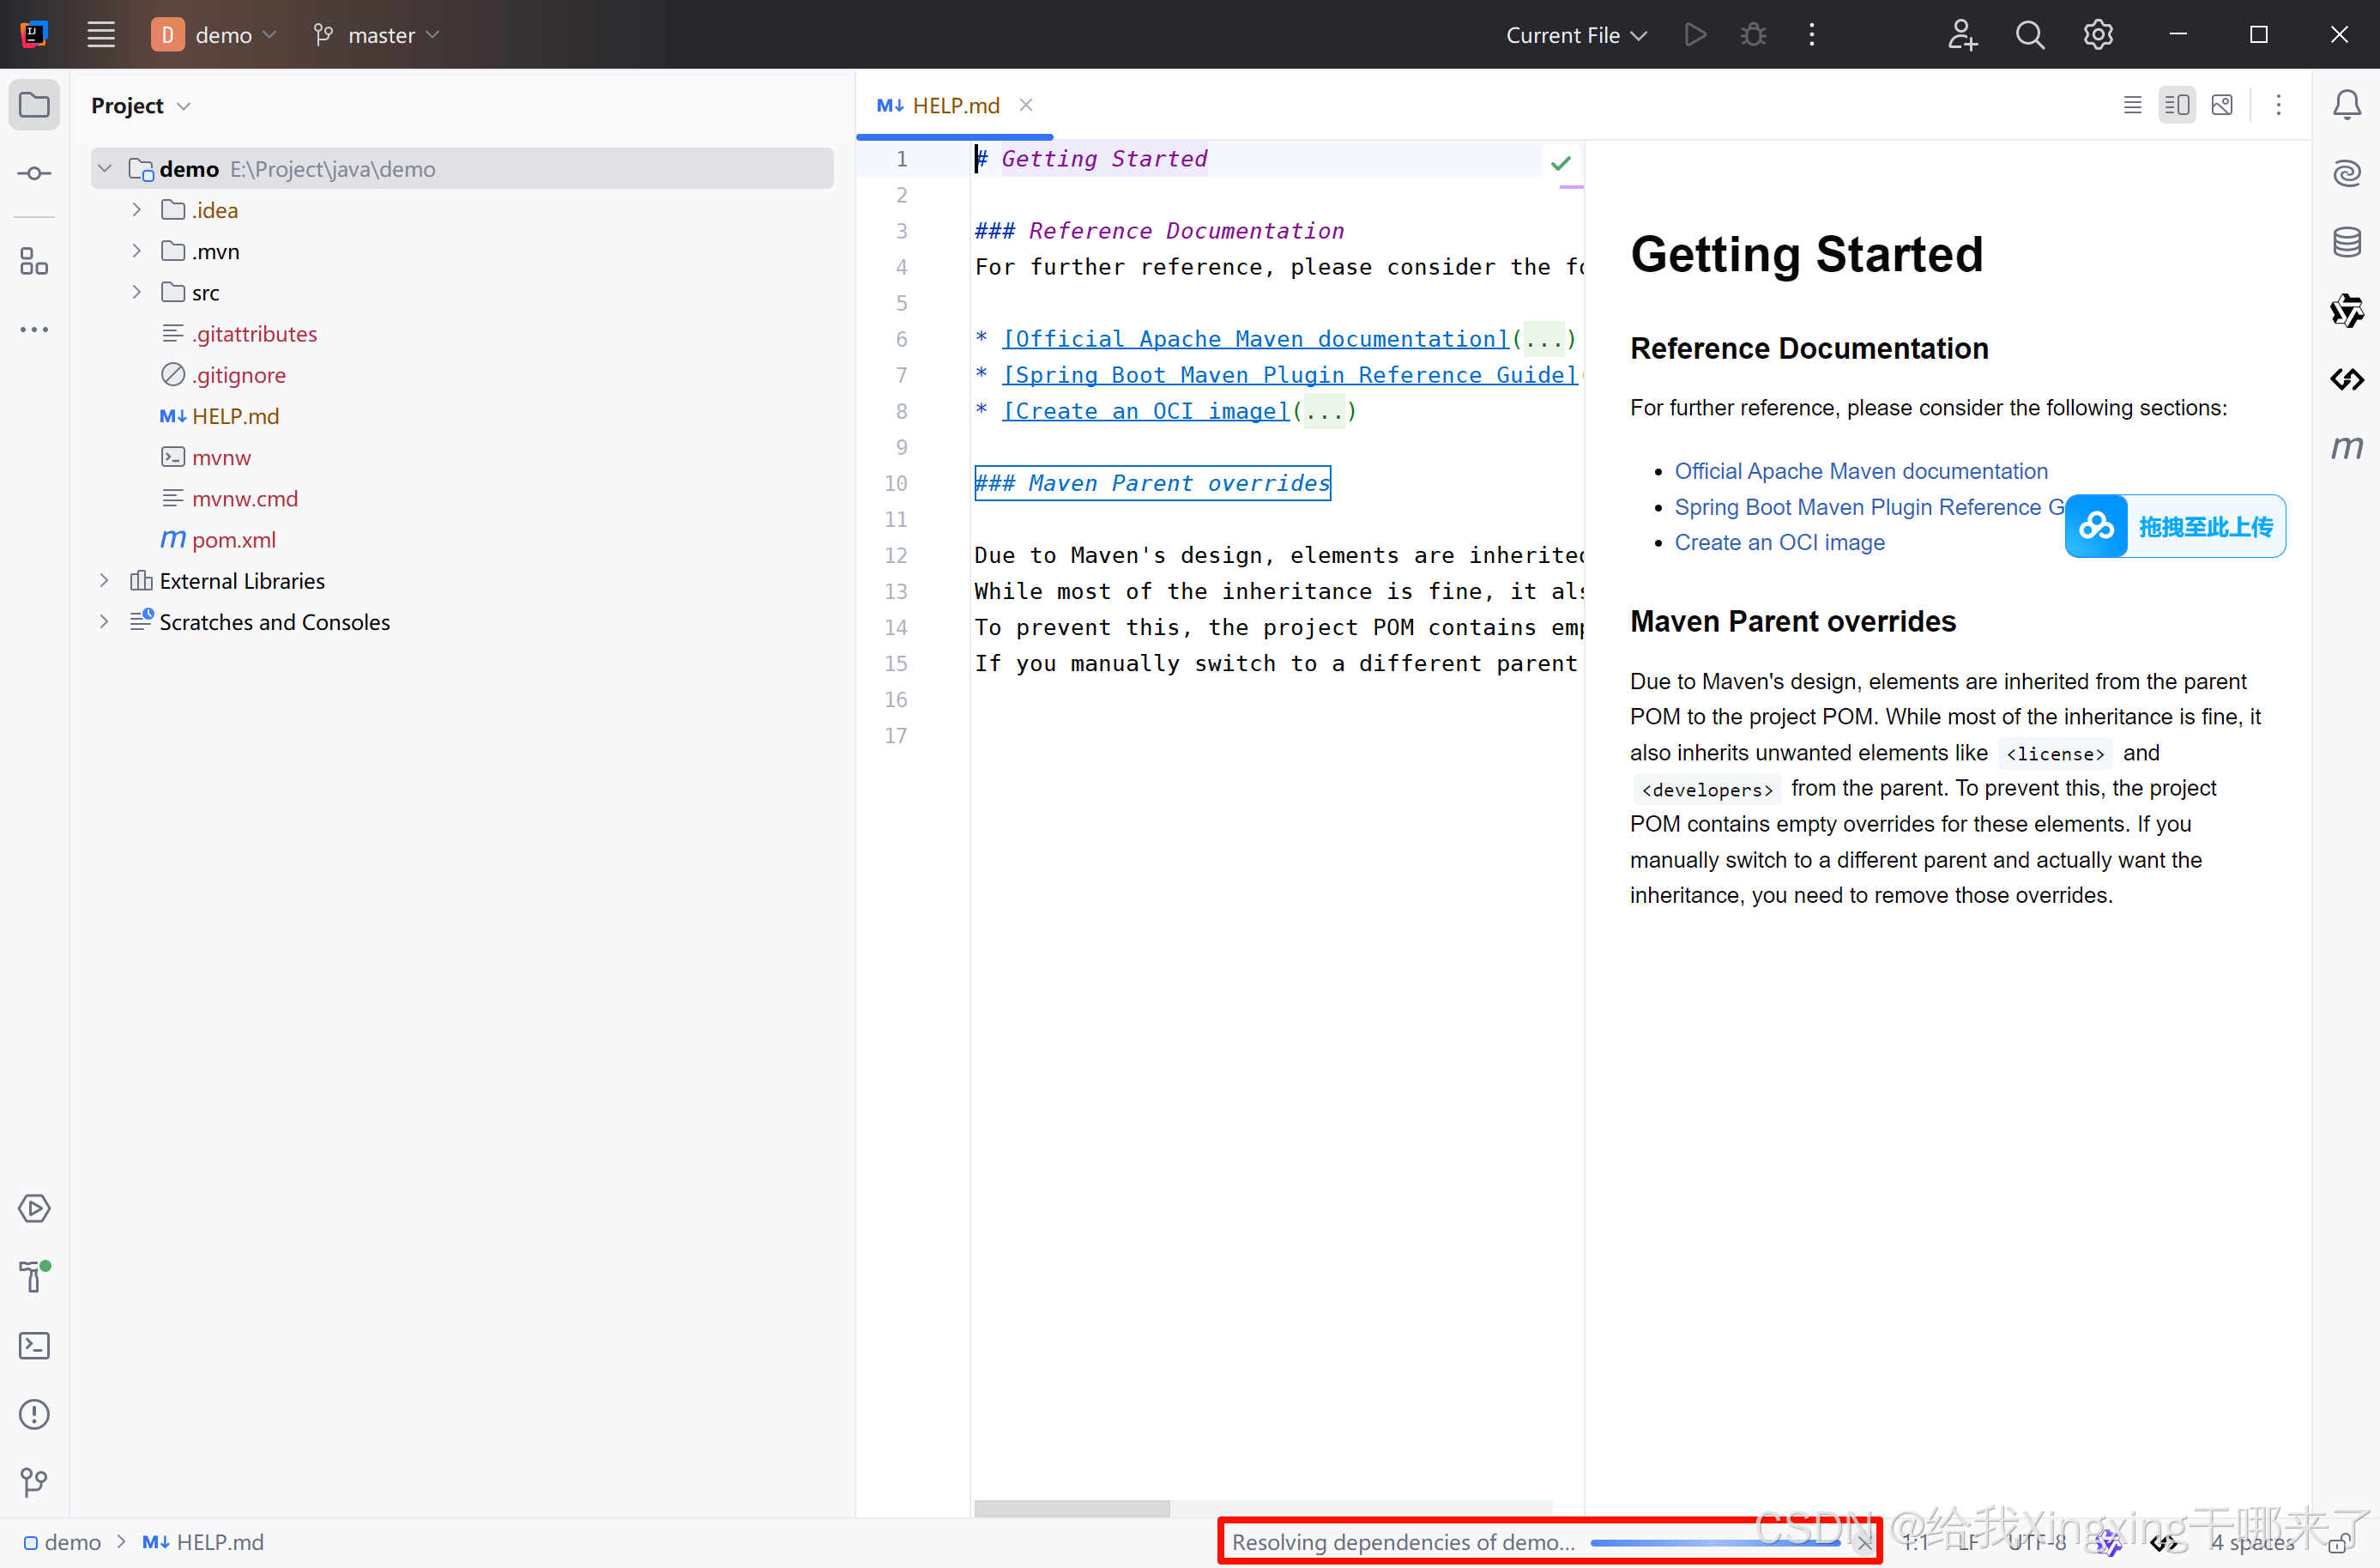Open the Commit tool window icon
This screenshot has height=1568, width=2380.
34,174
